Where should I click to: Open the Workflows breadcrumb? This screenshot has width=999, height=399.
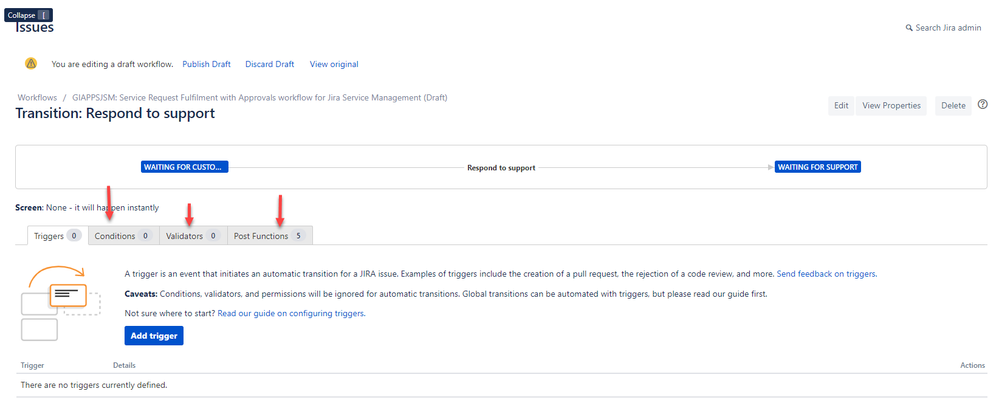point(37,98)
